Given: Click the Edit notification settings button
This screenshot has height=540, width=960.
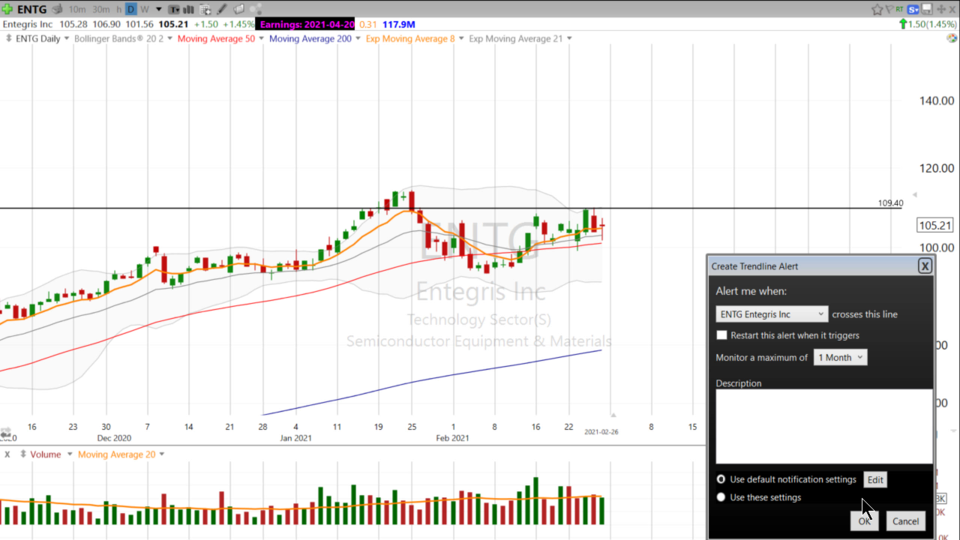Looking at the screenshot, I should pos(875,479).
